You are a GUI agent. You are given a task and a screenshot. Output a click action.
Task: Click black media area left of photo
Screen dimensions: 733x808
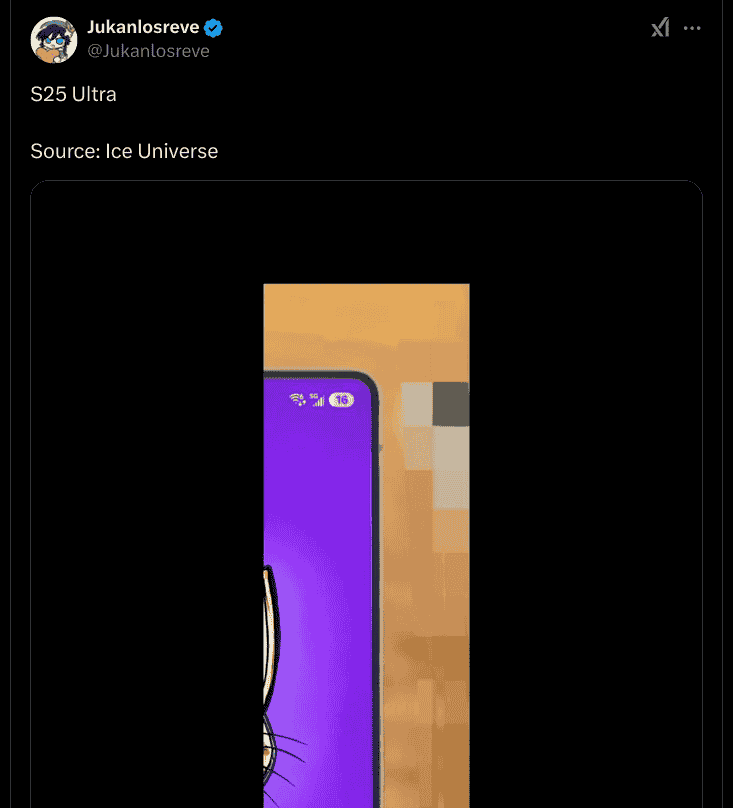[x=147, y=495]
